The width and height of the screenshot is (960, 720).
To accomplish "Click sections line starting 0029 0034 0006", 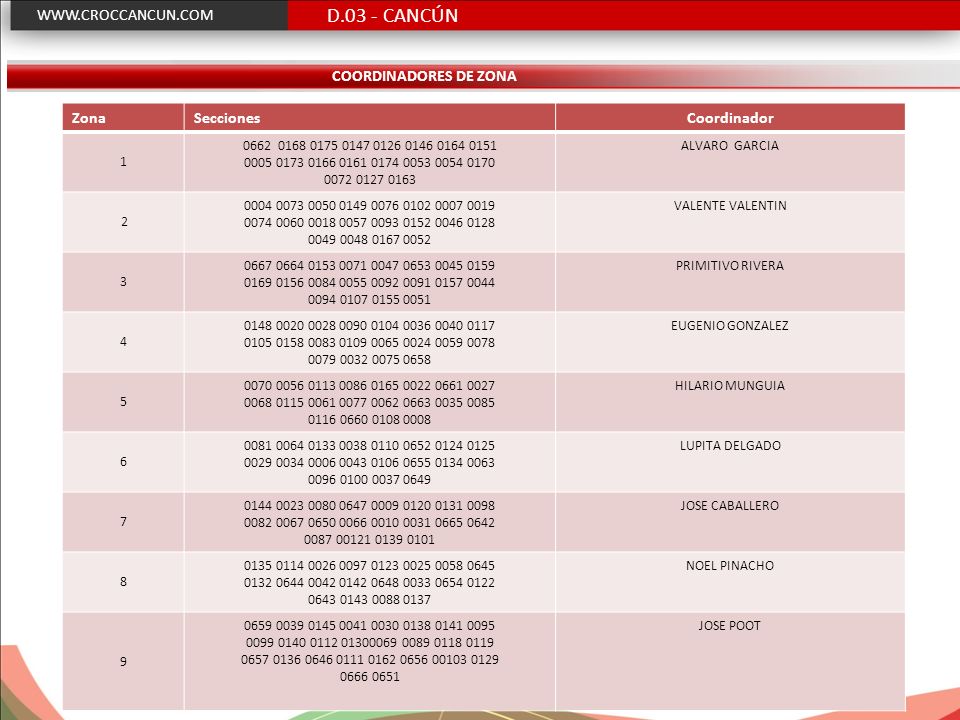I will click(370, 463).
